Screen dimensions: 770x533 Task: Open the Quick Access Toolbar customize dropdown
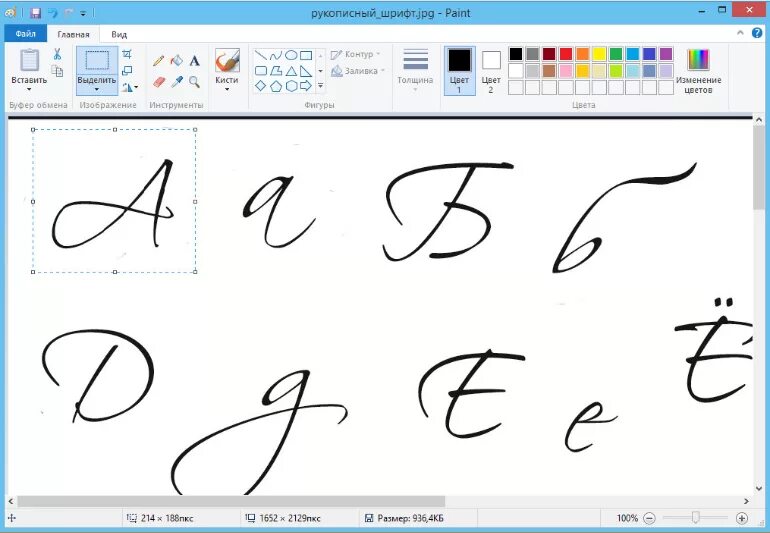point(83,14)
